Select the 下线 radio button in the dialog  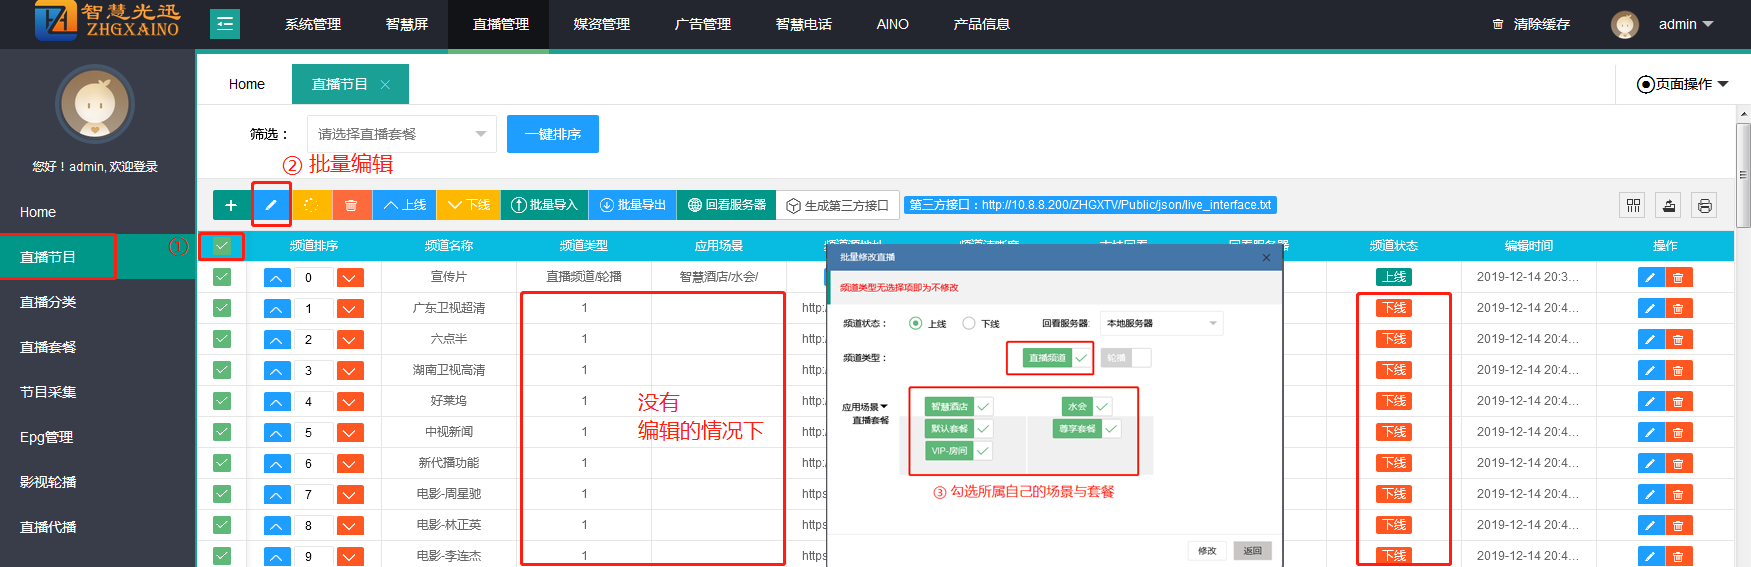(969, 323)
